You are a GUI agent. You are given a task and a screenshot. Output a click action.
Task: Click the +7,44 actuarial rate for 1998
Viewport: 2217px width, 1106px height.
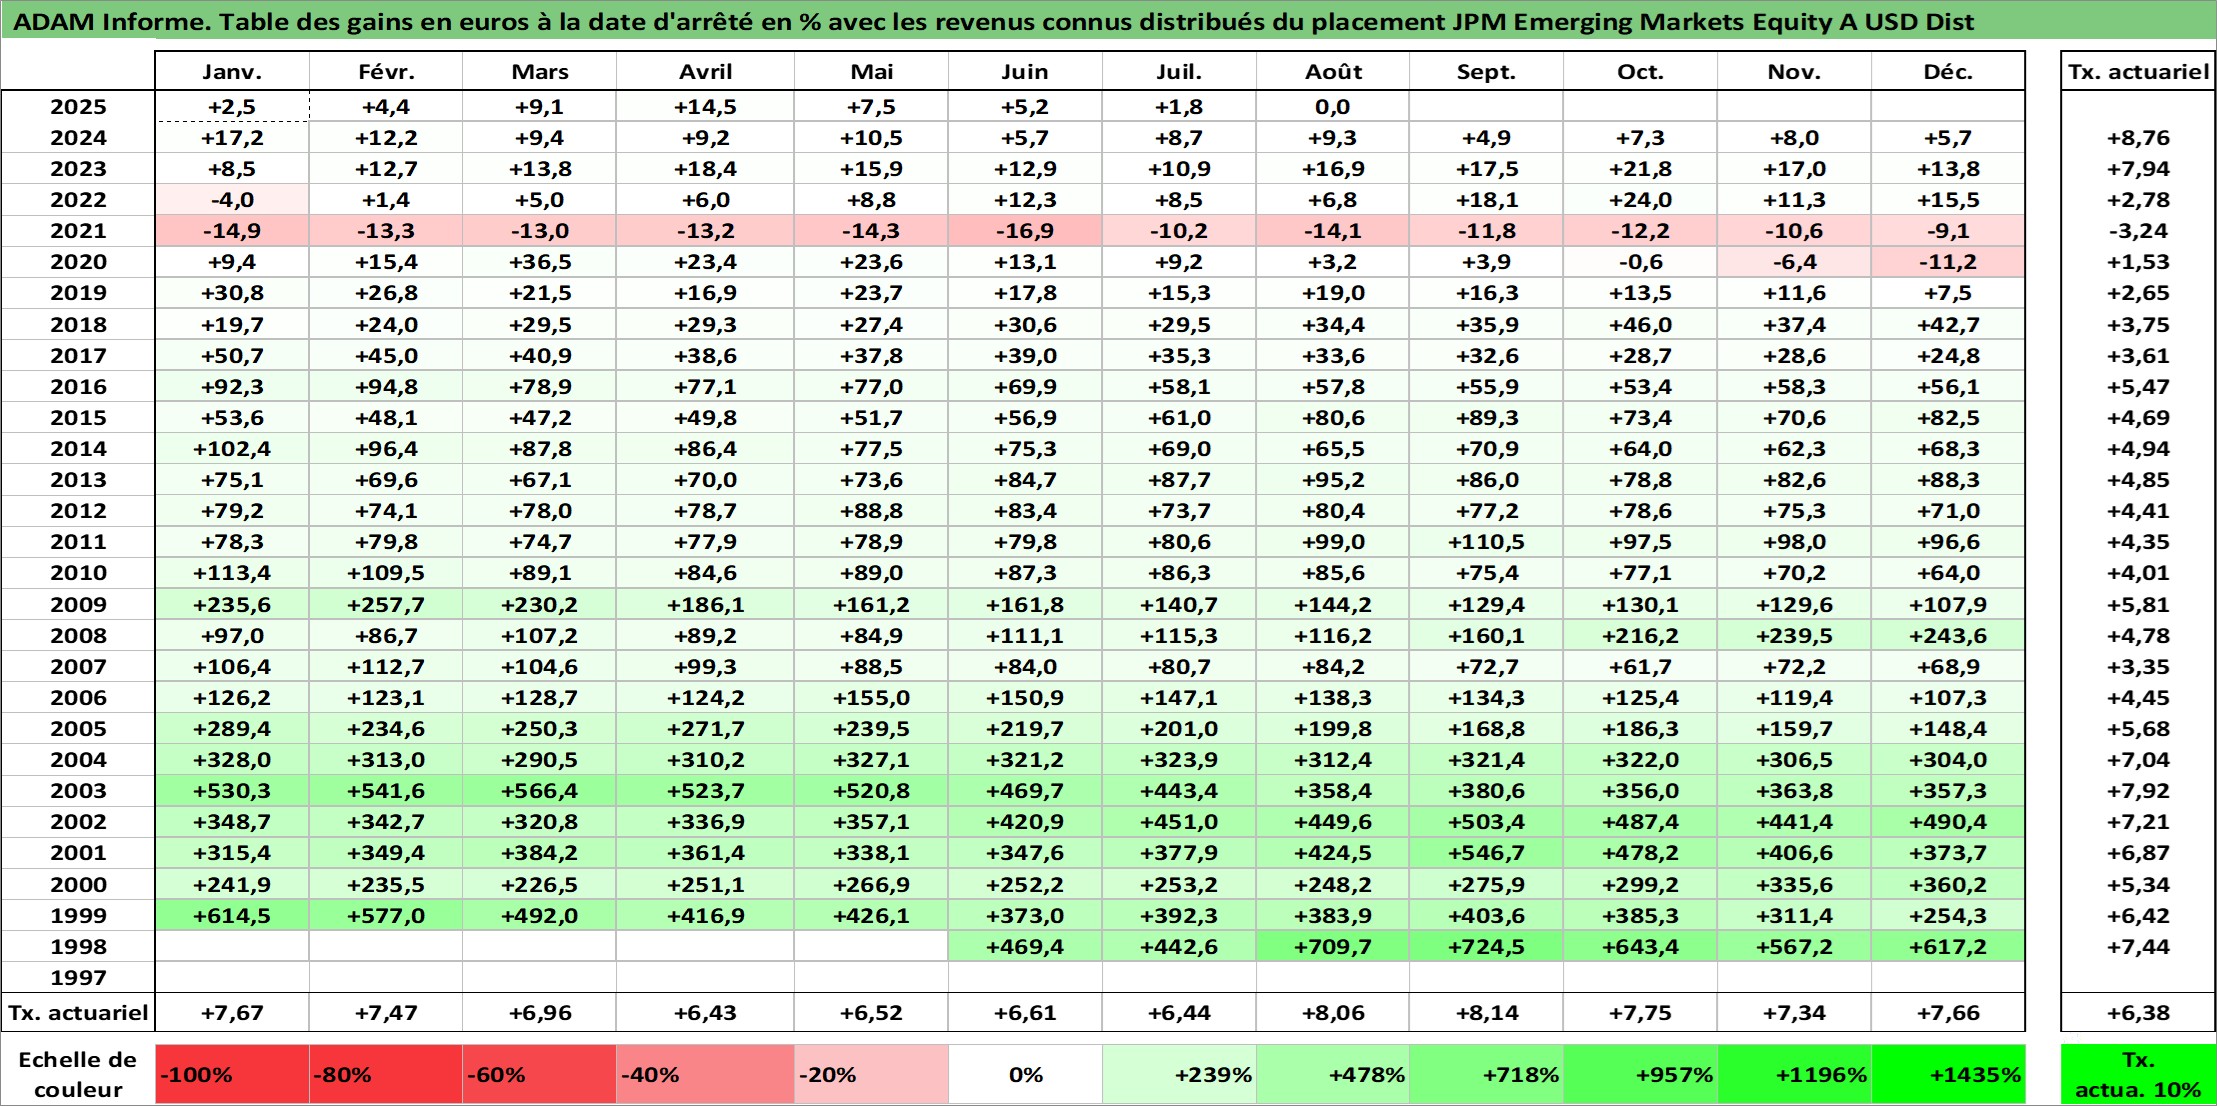(x=2138, y=946)
